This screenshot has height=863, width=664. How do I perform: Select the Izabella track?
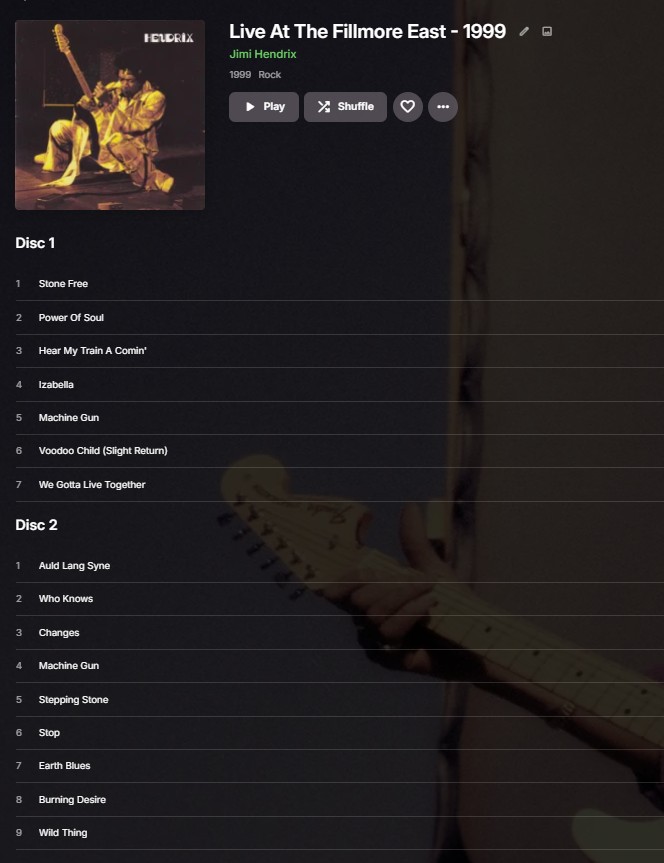click(x=339, y=385)
